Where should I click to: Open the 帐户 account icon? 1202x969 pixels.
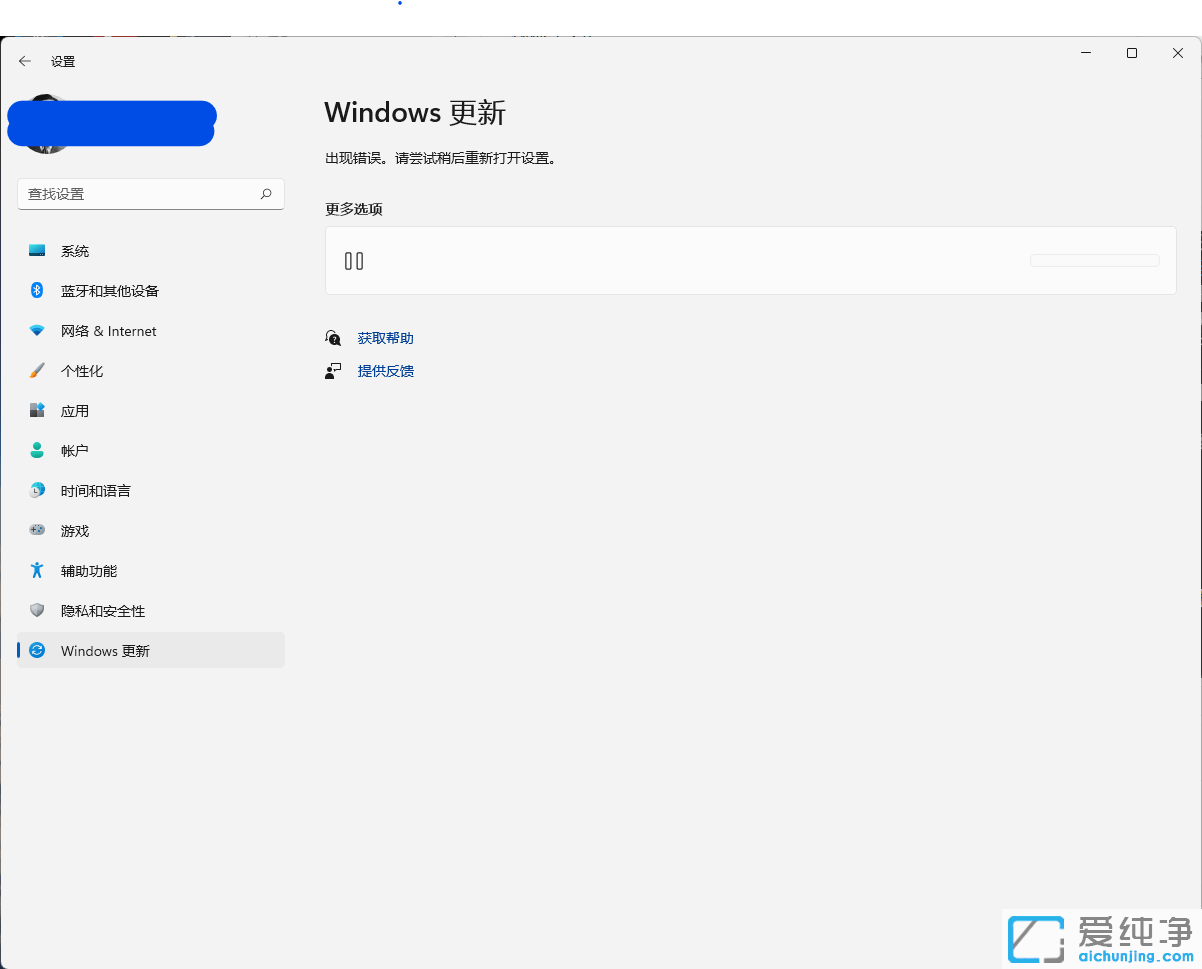pyautogui.click(x=36, y=450)
